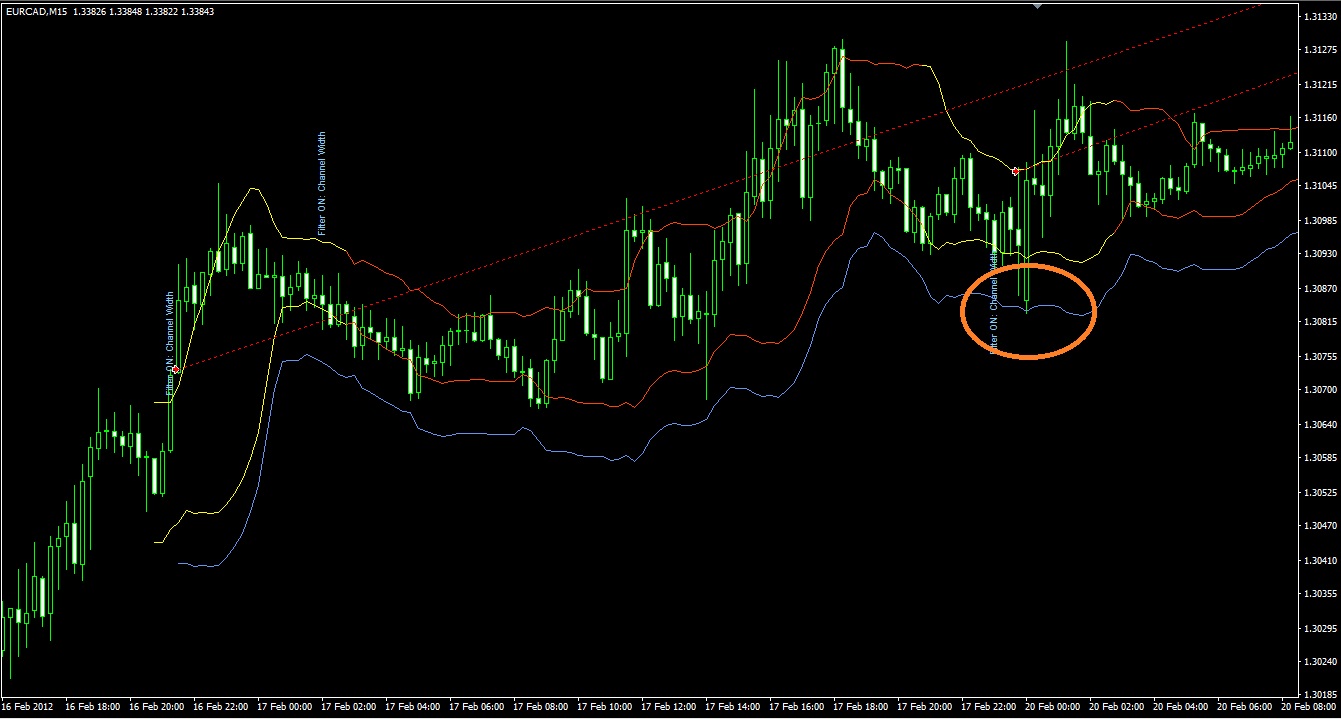The image size is (1341, 719).
Task: Click the 20 Feb 00:00 time label
Action: (1053, 707)
